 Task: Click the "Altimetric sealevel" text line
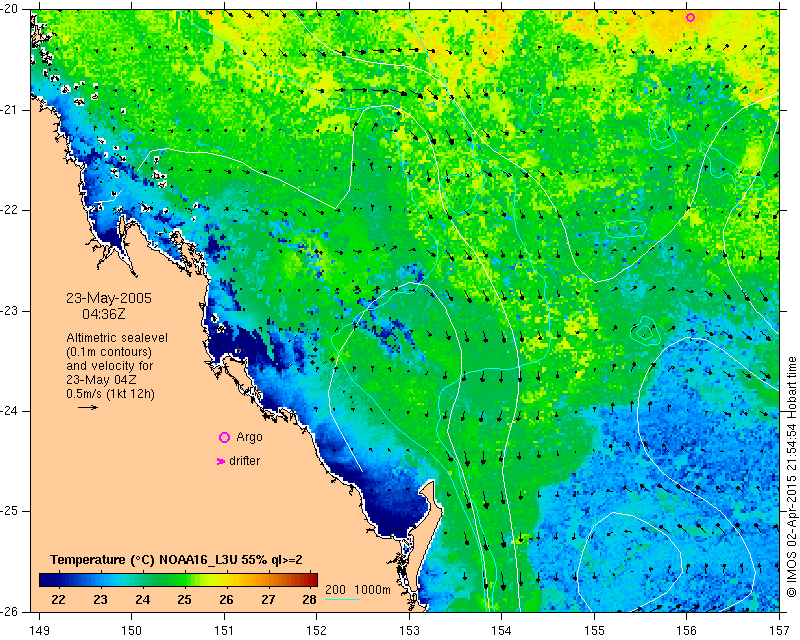(117, 338)
